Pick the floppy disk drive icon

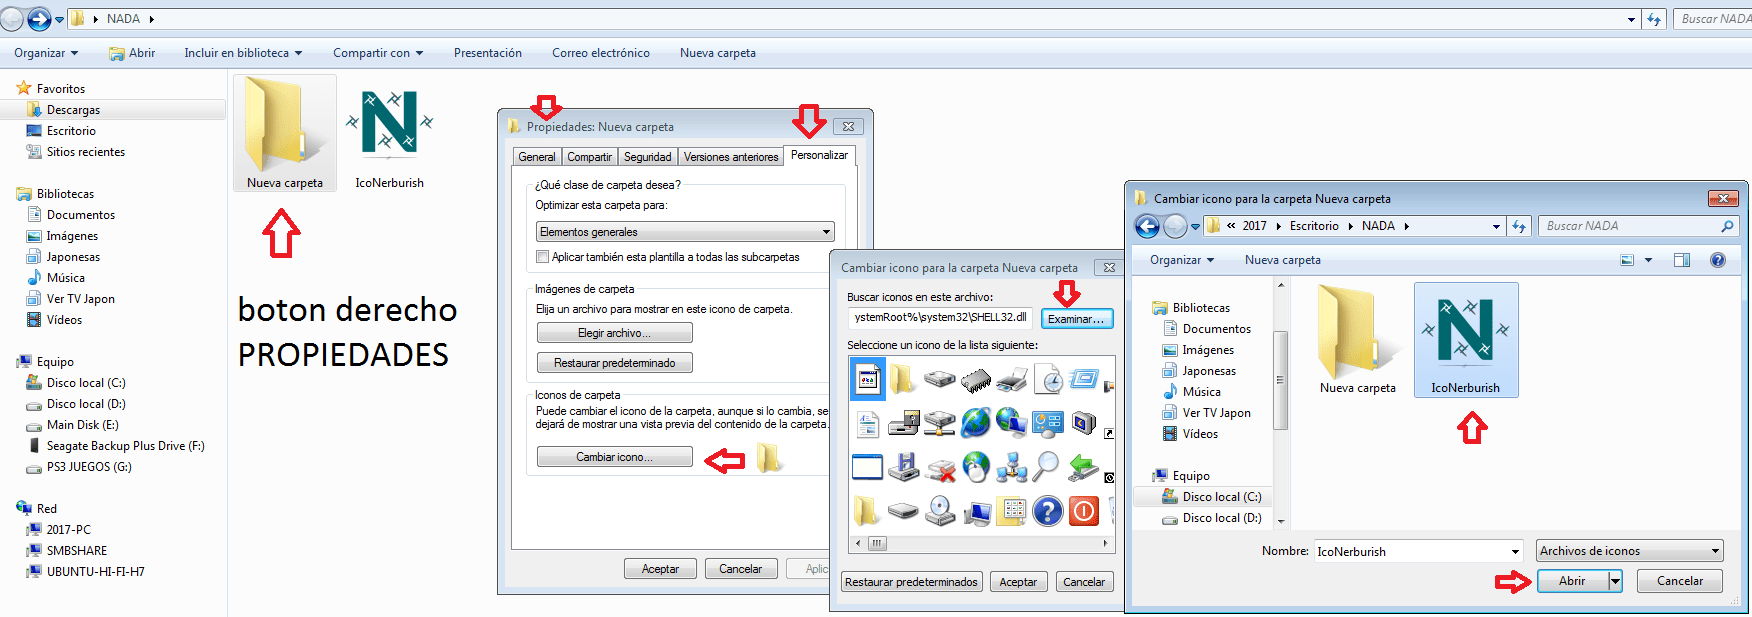pyautogui.click(x=904, y=466)
